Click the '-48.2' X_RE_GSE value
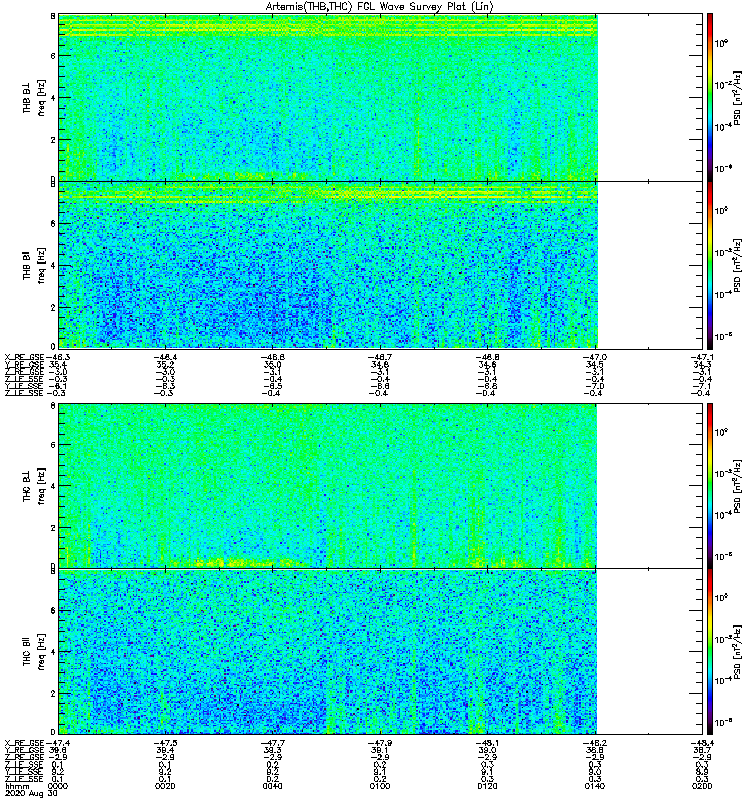The image size is (750, 800). [x=594, y=743]
